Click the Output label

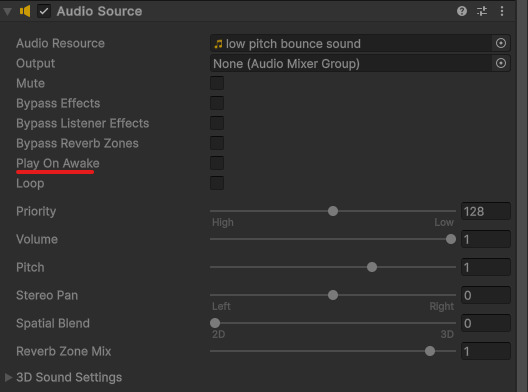point(35,63)
